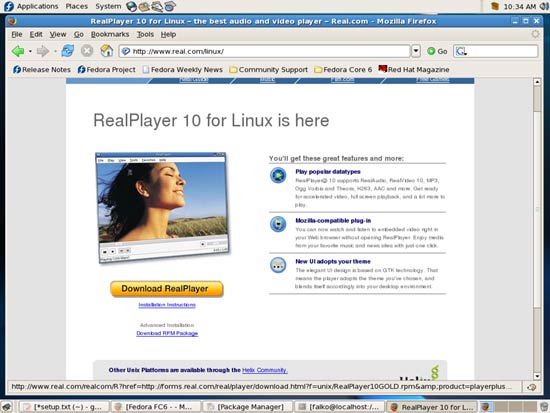This screenshot has width=550, height=413.
Task: Launch the web browser globe panel icon
Action: click(x=132, y=6)
